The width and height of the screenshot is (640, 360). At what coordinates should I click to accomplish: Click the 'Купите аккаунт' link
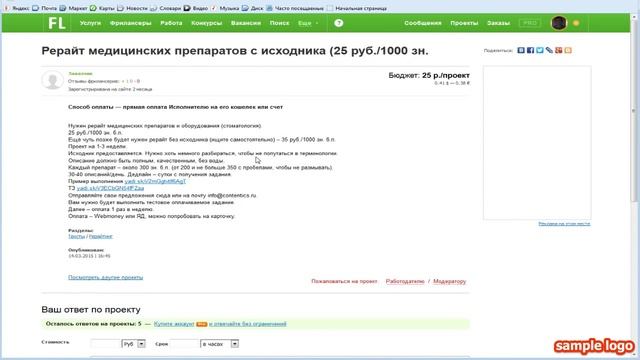pyautogui.click(x=174, y=324)
